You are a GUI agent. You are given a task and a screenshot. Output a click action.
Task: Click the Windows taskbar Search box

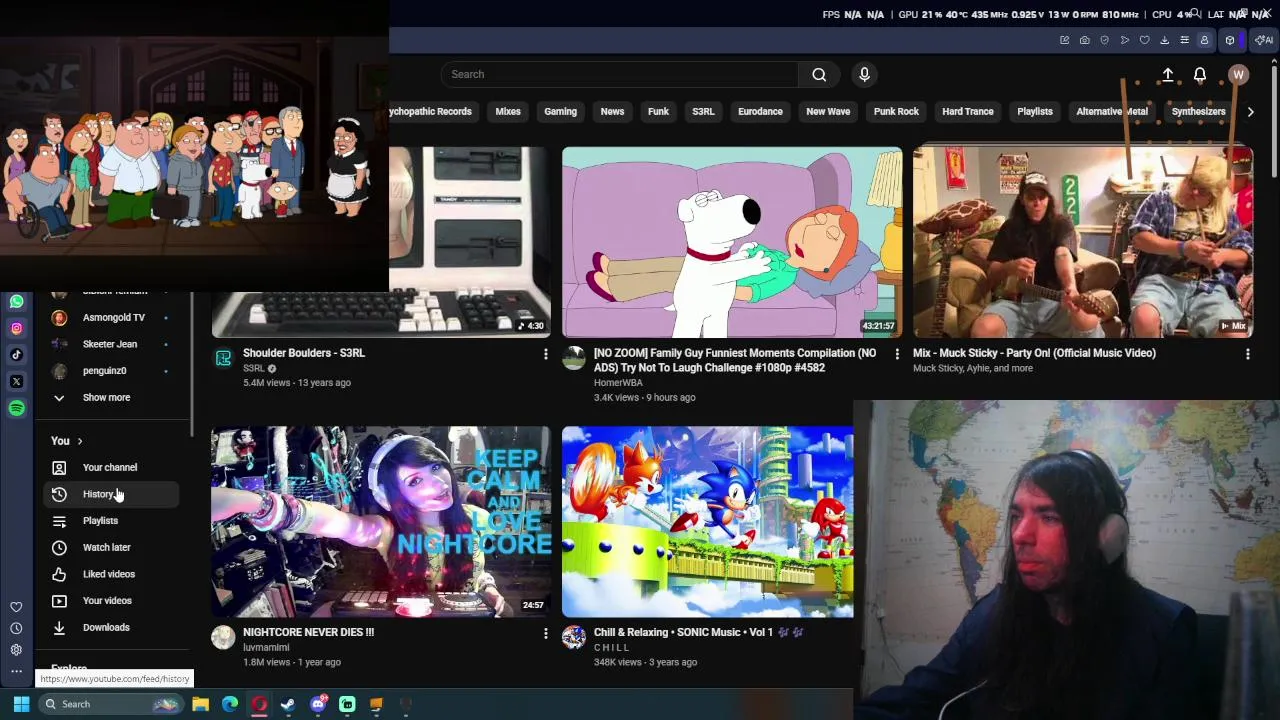click(x=110, y=704)
